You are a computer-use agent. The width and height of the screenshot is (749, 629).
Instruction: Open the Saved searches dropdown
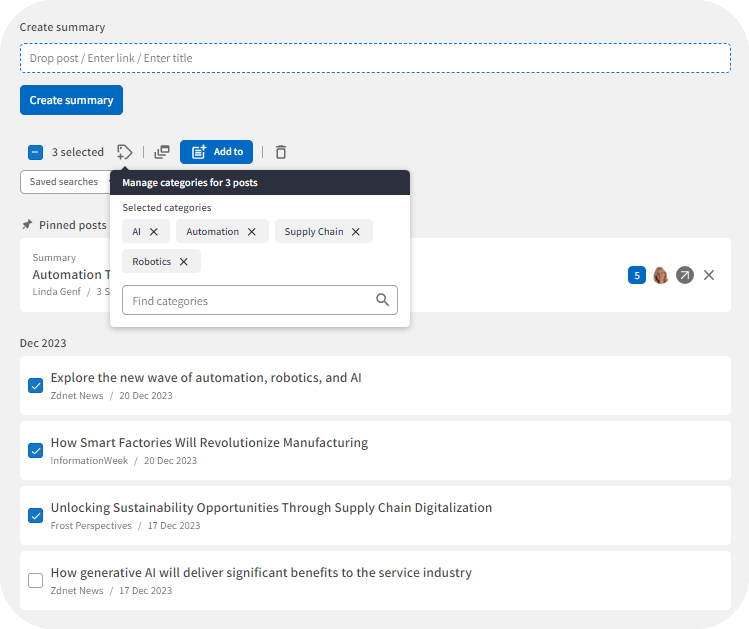tap(65, 182)
